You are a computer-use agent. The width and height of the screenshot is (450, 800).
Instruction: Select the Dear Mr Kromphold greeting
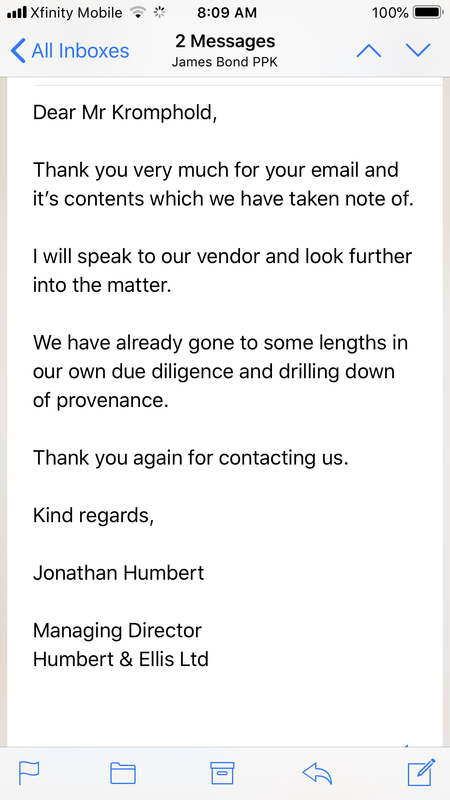[x=125, y=112]
